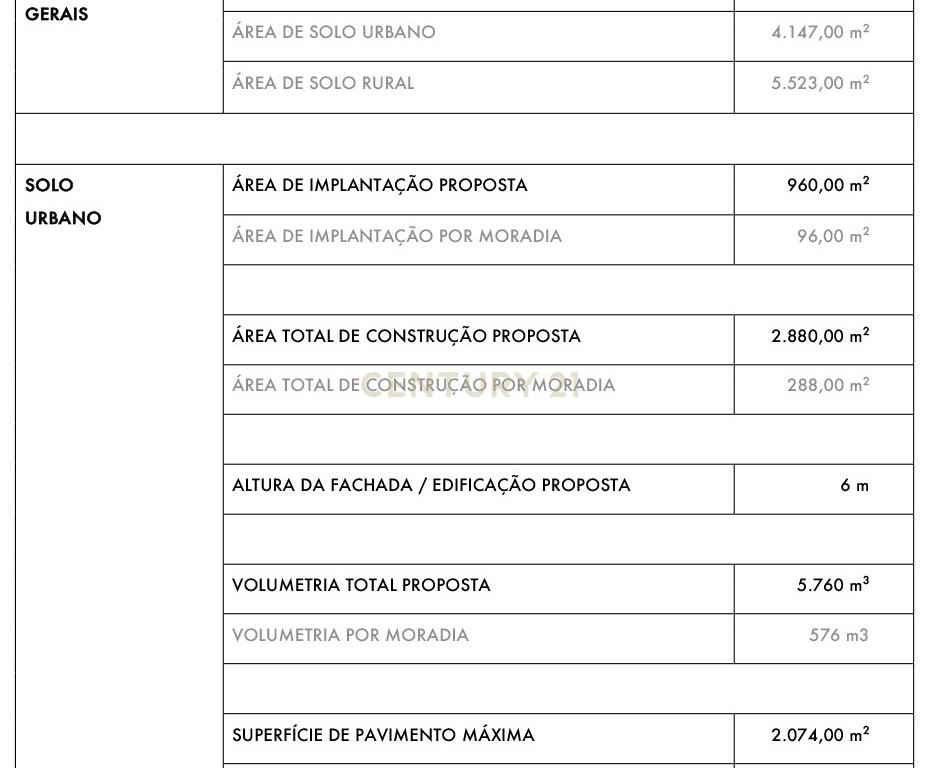
Task: Select the ÁREA DE SOLO RURAL row label
Action: [x=323, y=83]
